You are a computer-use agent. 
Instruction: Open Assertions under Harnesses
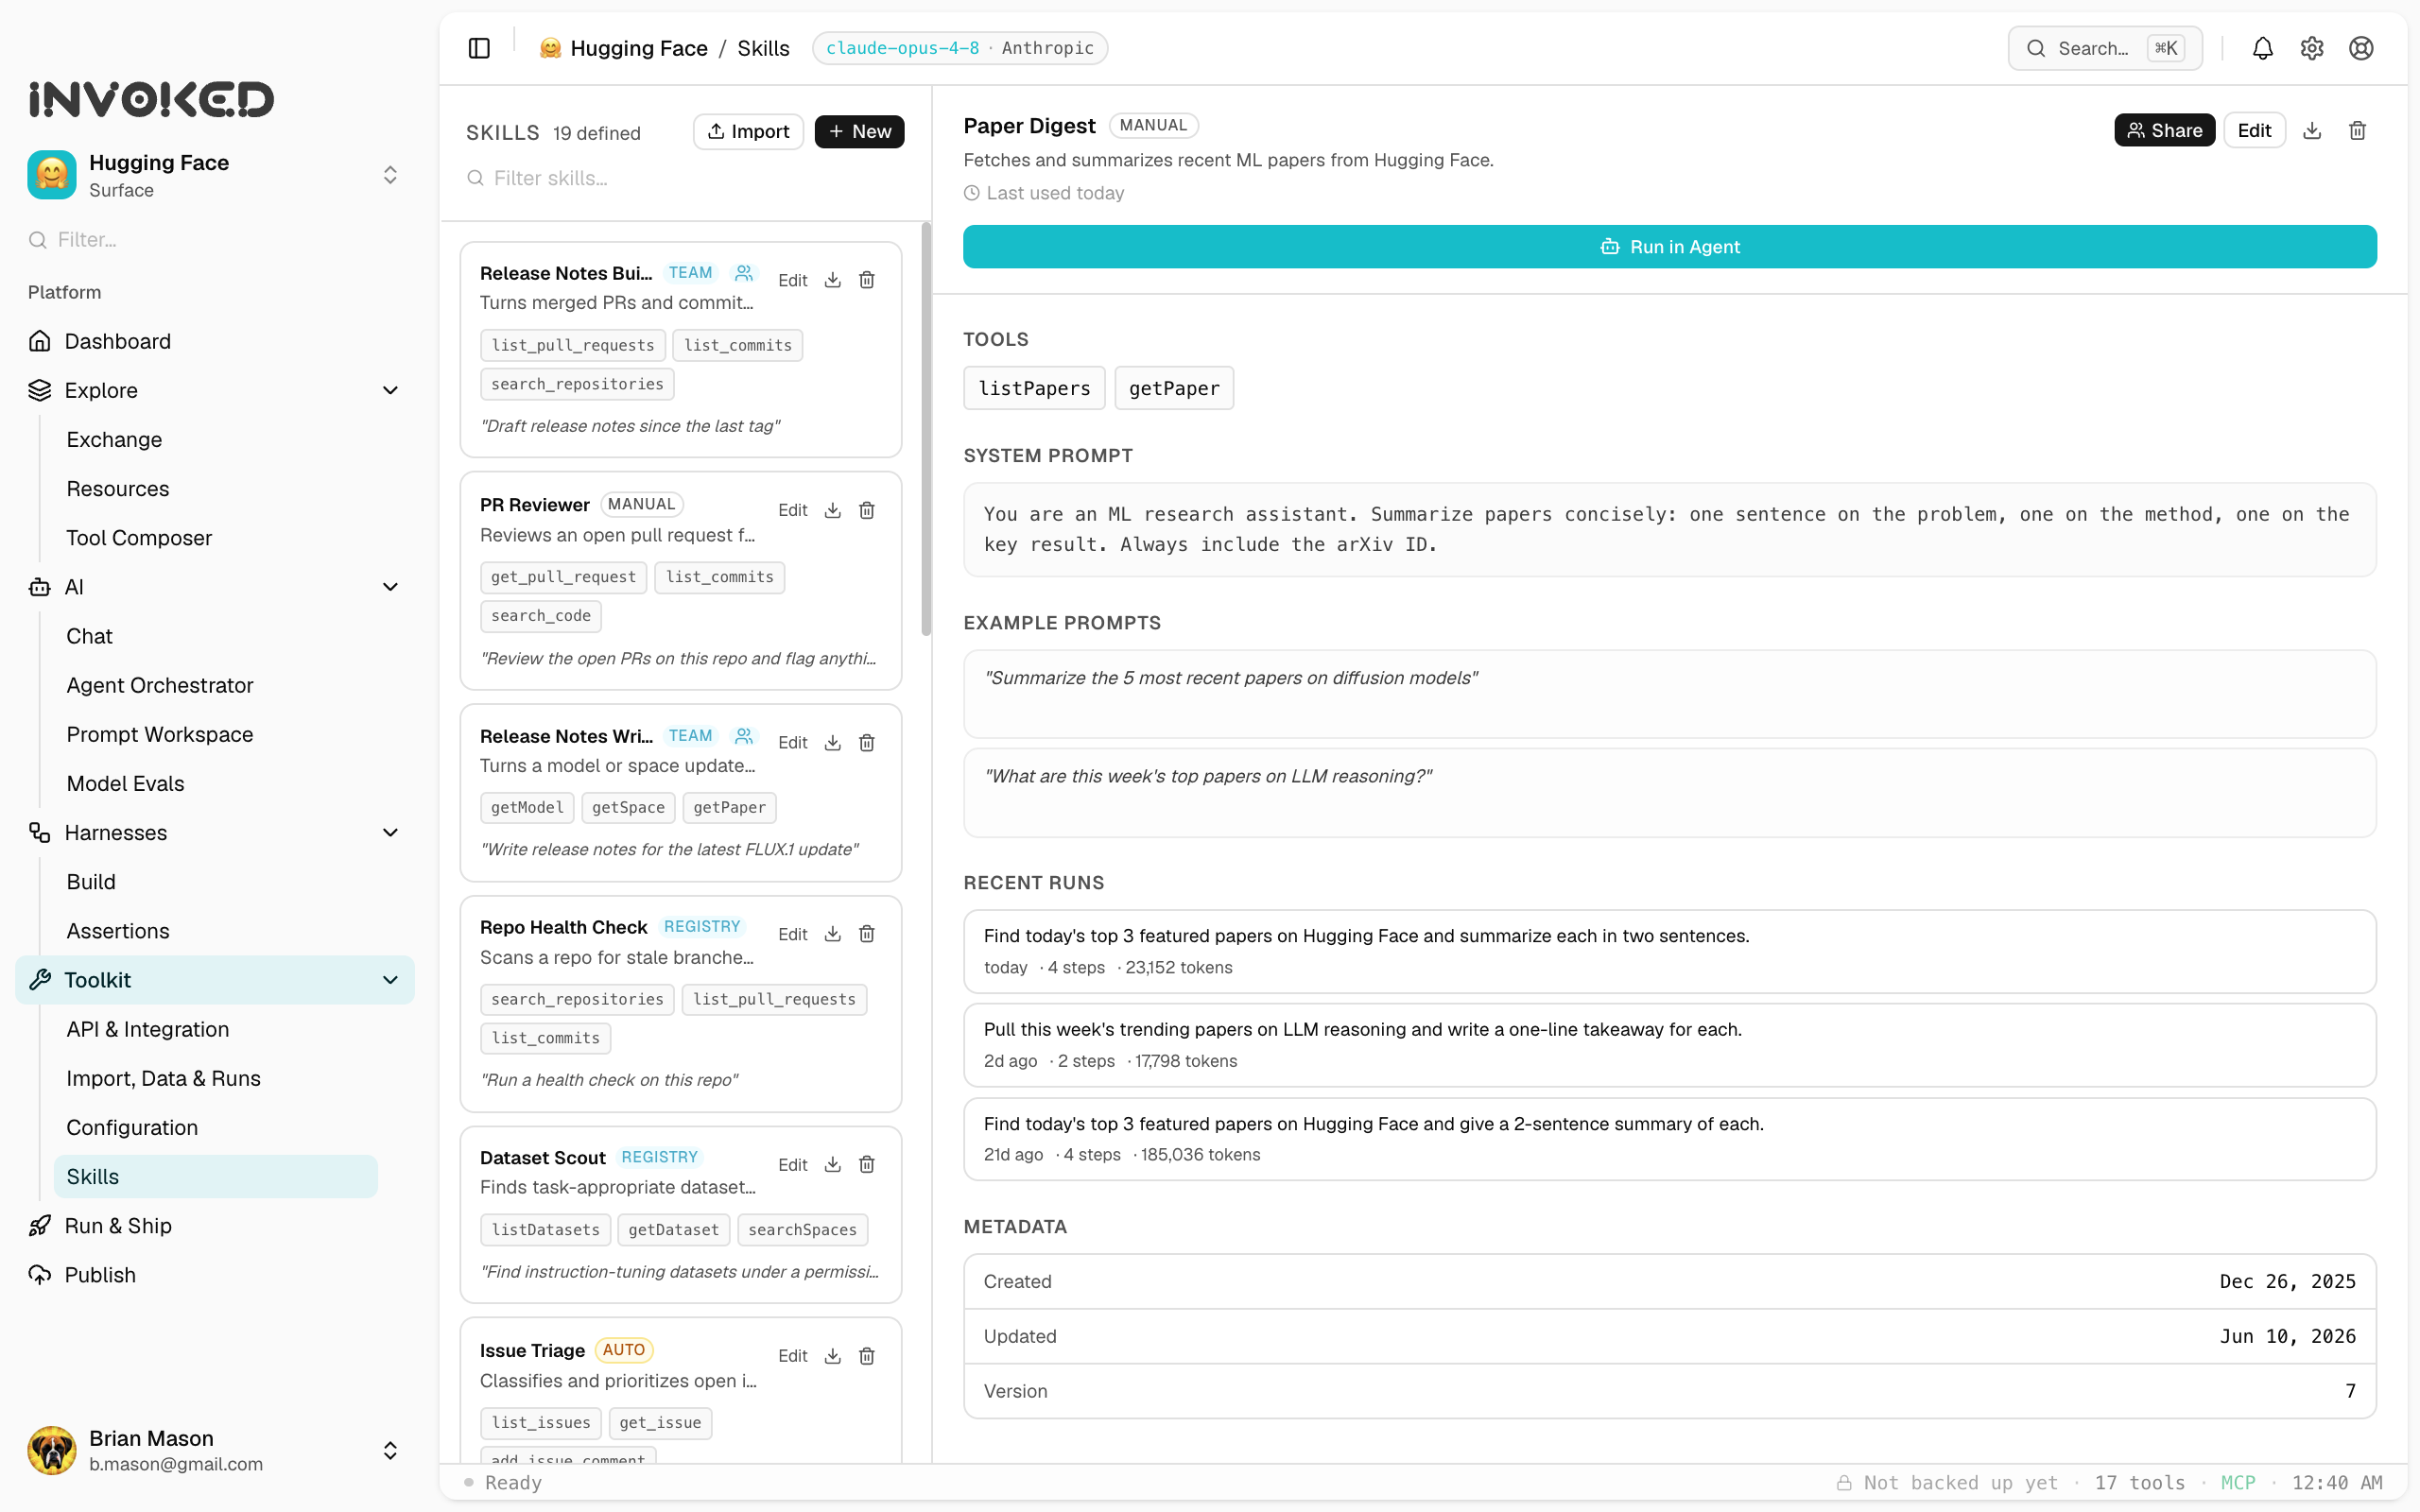point(118,931)
